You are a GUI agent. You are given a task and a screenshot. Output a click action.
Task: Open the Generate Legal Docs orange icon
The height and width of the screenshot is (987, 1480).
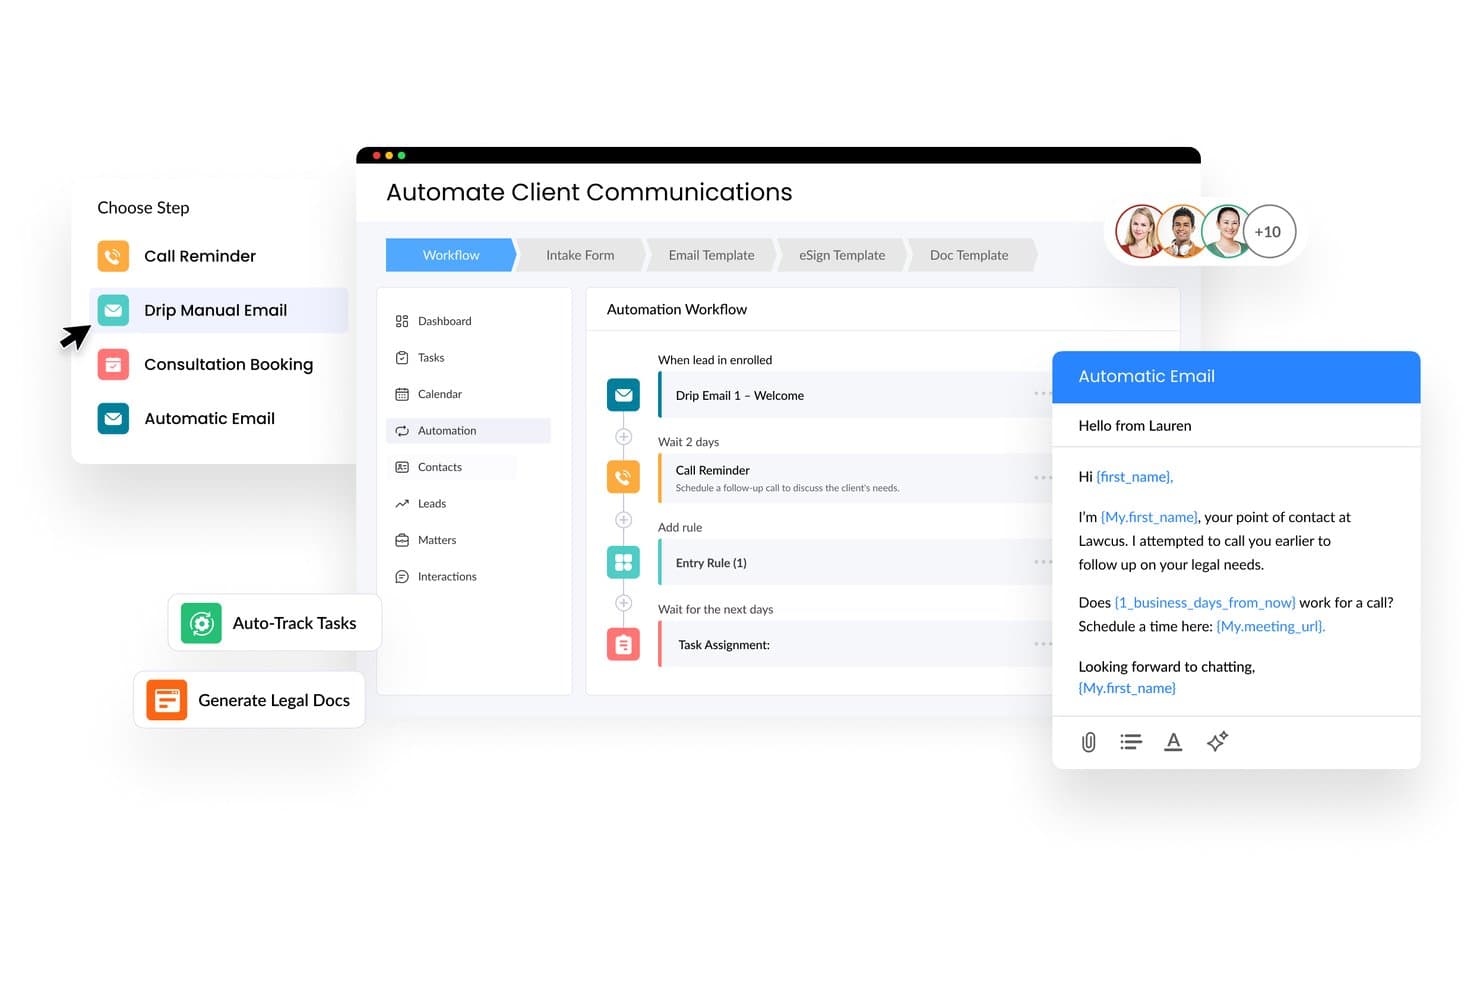(x=167, y=700)
